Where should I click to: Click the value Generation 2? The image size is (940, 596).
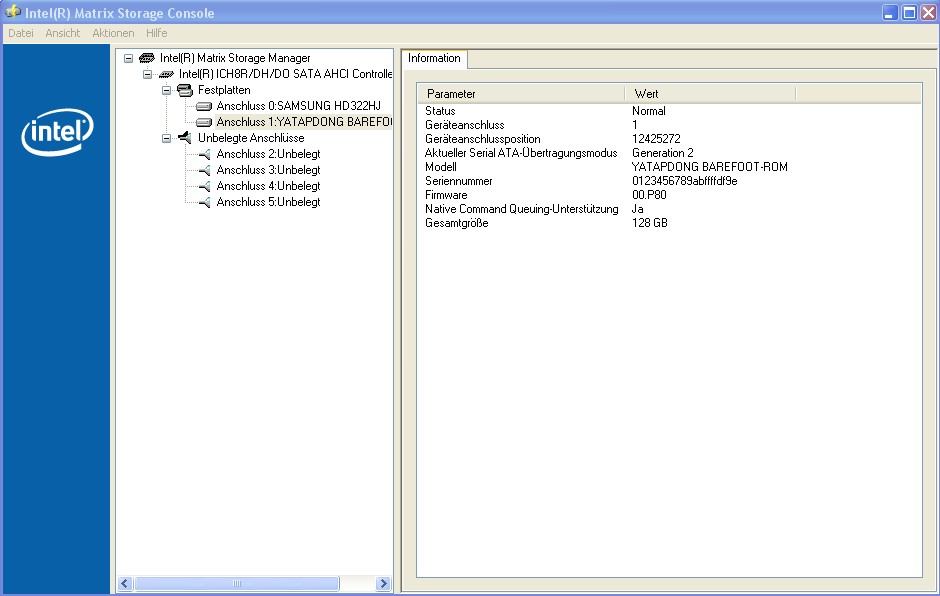click(x=662, y=153)
